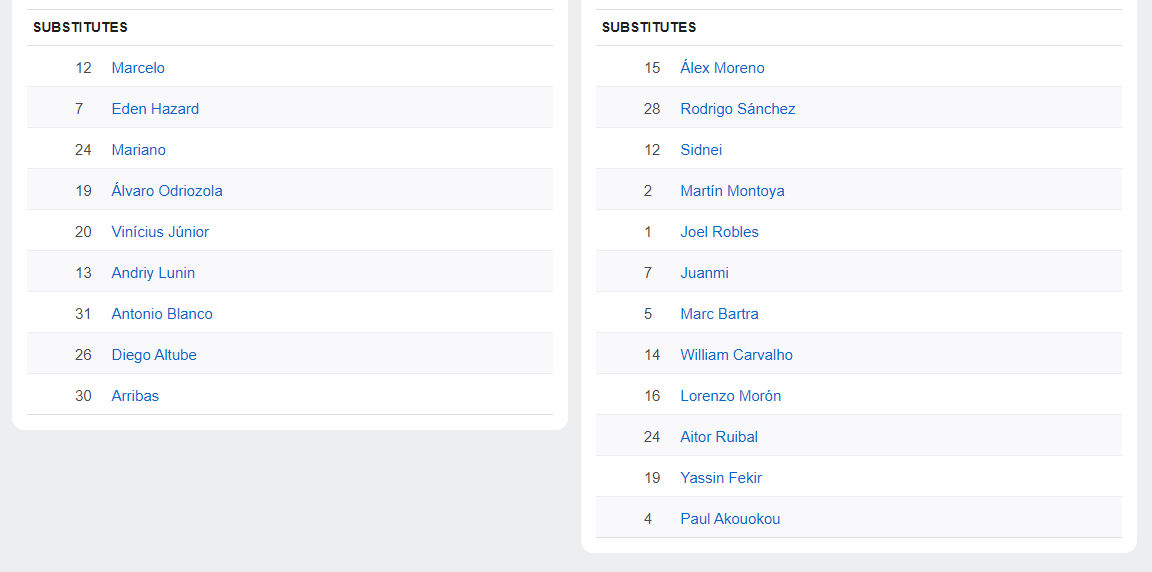Open Mariano's player profile
The width and height of the screenshot is (1152, 572).
coord(139,150)
